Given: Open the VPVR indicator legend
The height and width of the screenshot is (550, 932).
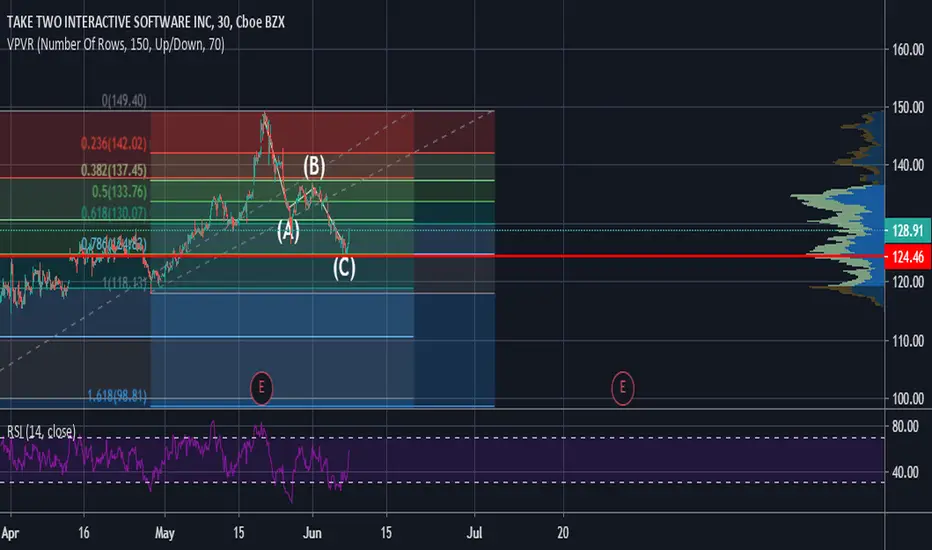Looking at the screenshot, I should (115, 45).
